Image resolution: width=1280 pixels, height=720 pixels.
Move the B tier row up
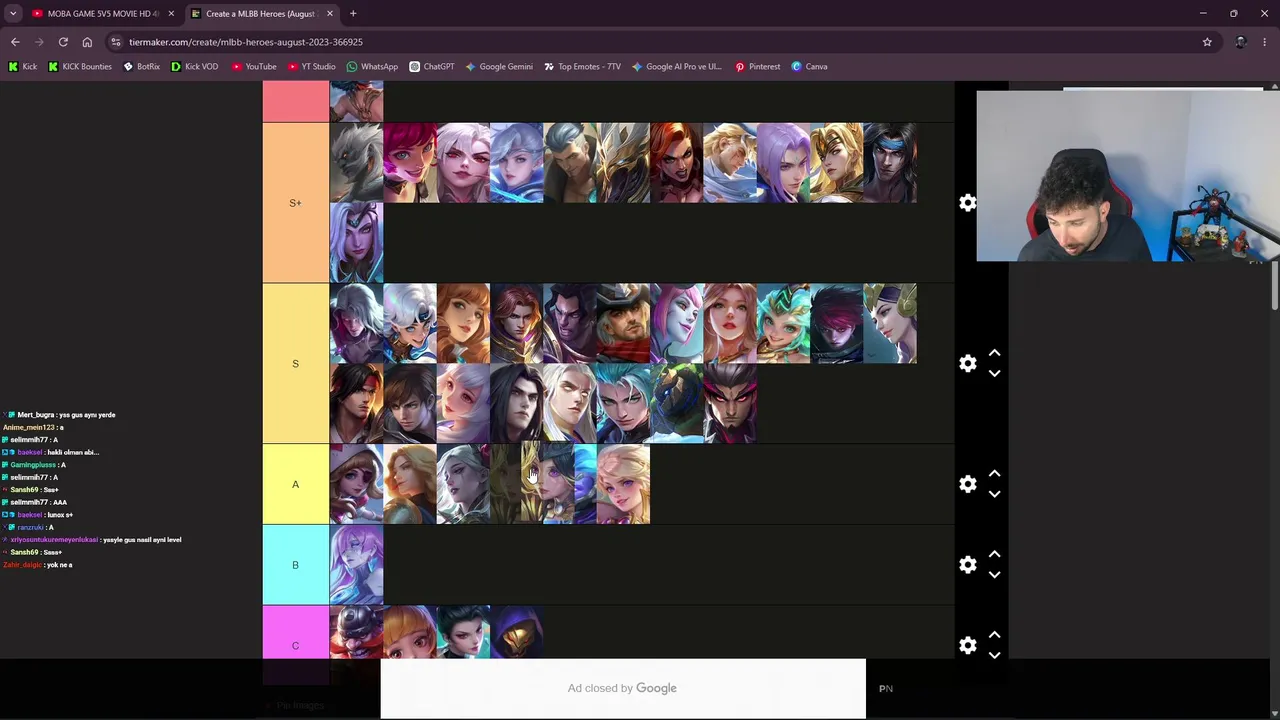(x=994, y=554)
